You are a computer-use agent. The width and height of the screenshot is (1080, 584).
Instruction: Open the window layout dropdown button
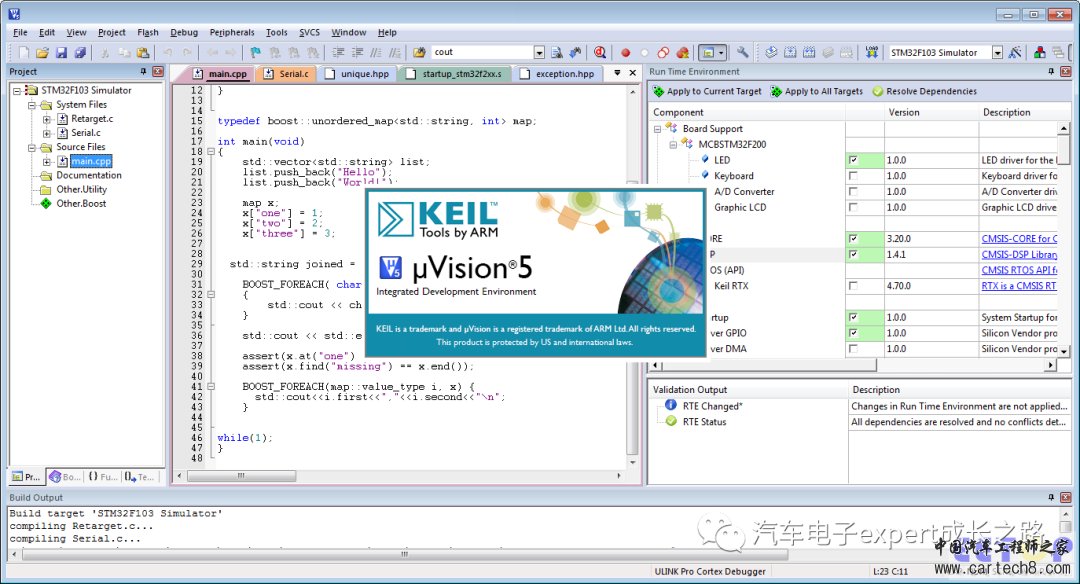pos(721,52)
